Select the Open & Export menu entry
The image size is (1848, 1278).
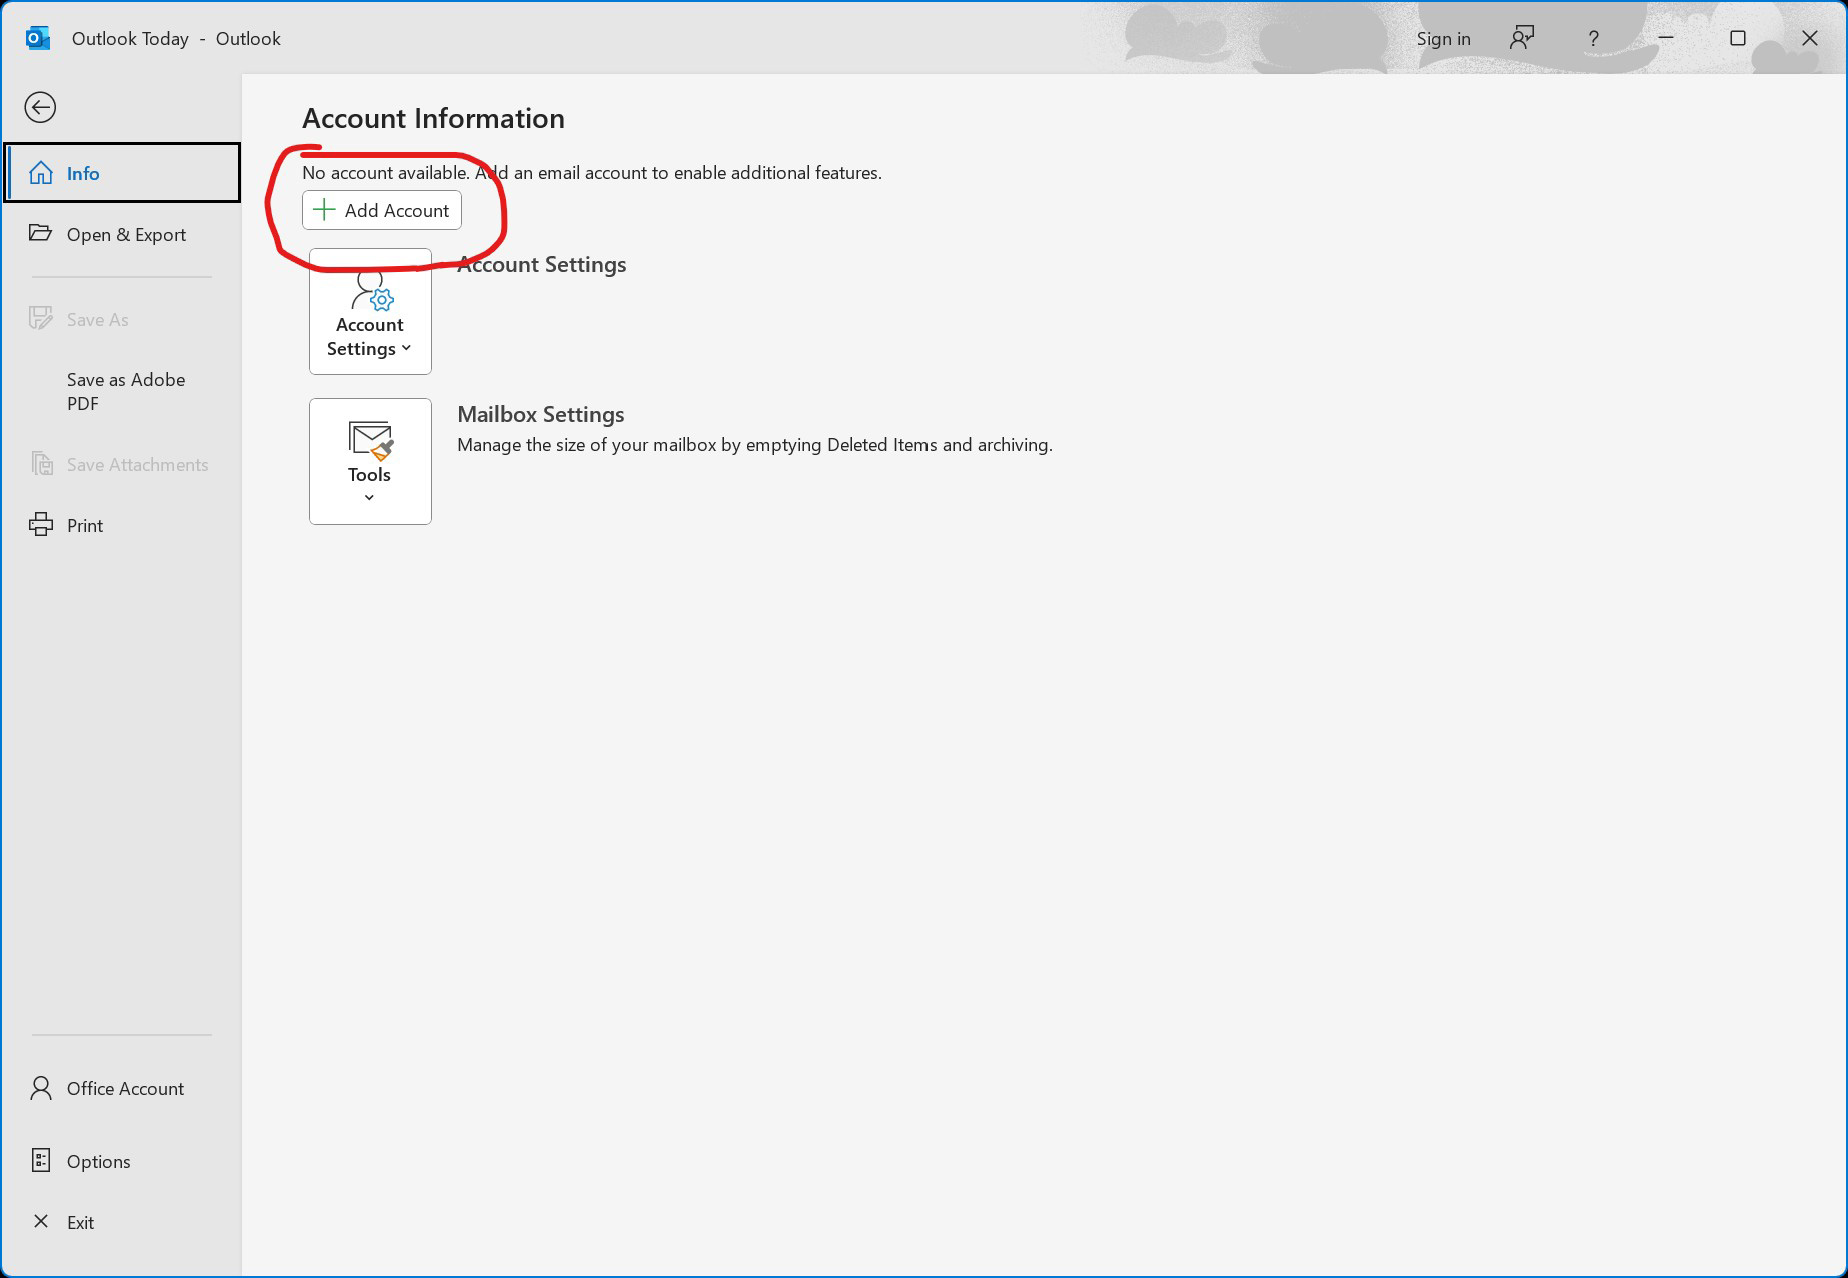click(126, 234)
